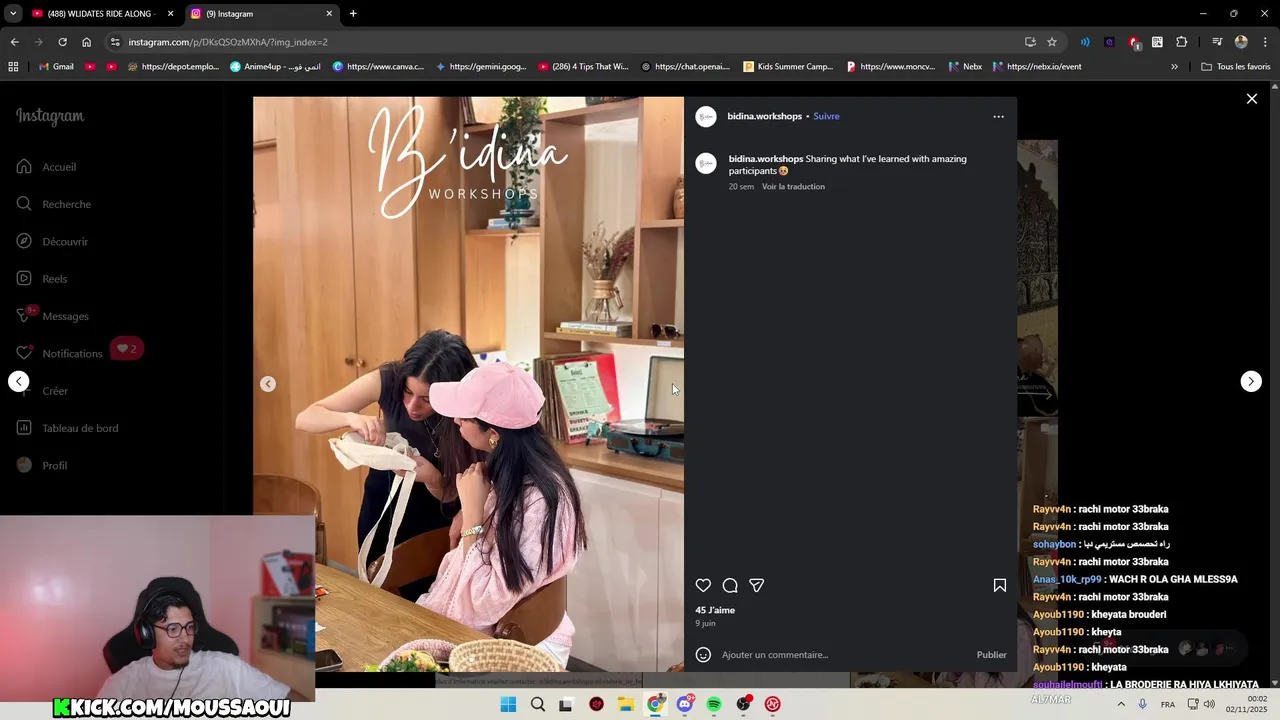Open the apps grid in bookmarks bar
The image size is (1280, 720).
pyautogui.click(x=13, y=67)
